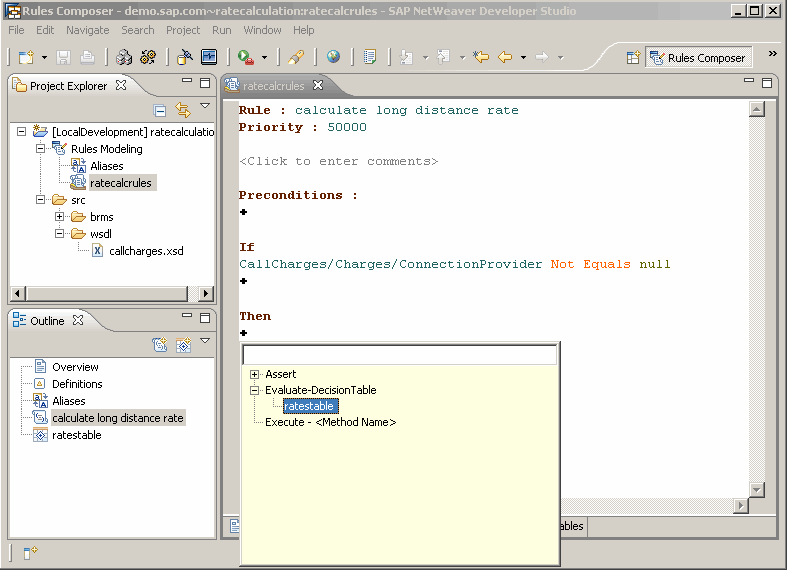Screen dimensions: 787x570
Task: Show hidden perspectives chevron
Action: (773, 53)
